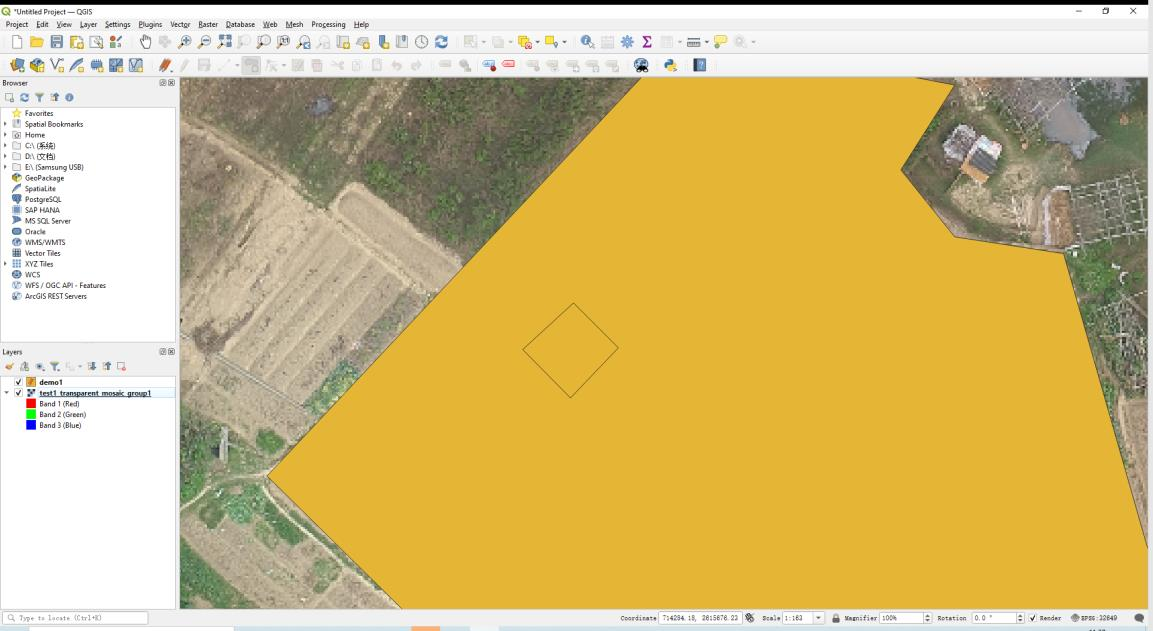Toggle visibility of demo1 layer
This screenshot has width=1153, height=631.
tap(19, 382)
